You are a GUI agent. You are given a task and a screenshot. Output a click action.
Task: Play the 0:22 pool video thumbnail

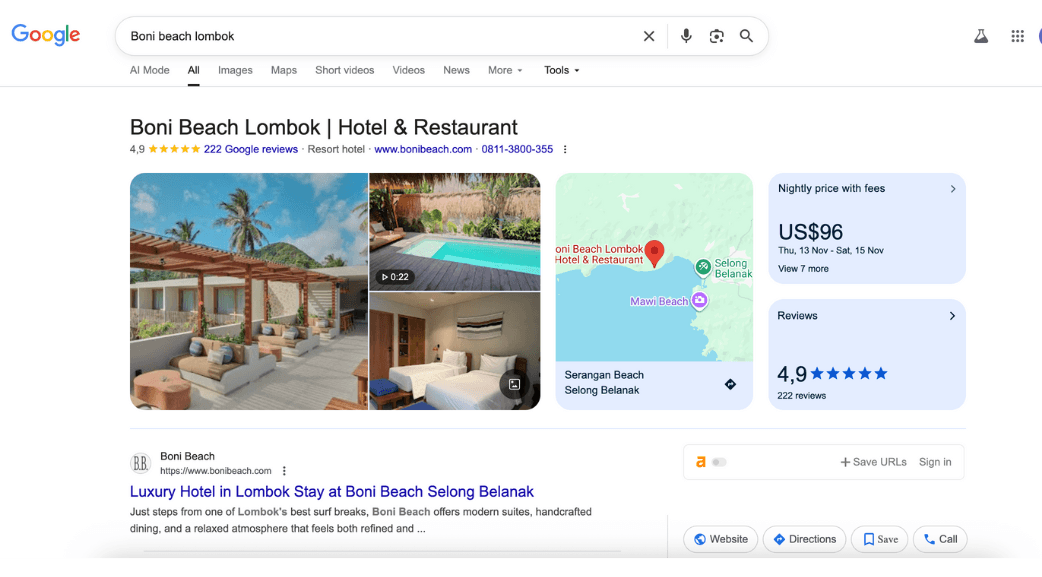click(454, 231)
